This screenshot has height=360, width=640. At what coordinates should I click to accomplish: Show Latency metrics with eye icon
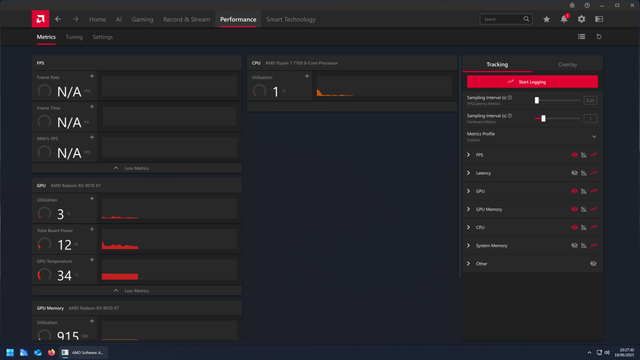coord(574,173)
